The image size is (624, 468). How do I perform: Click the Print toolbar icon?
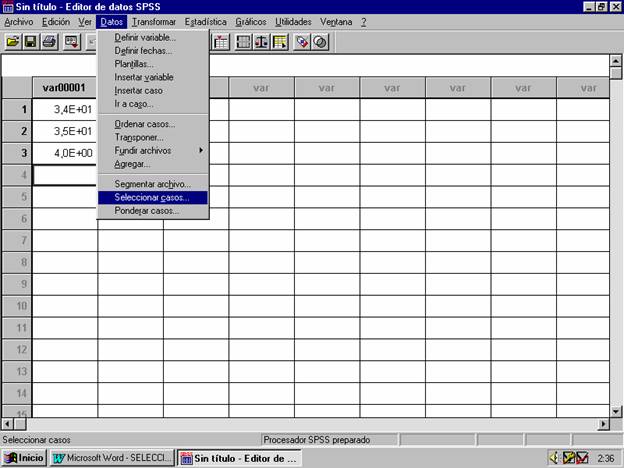tap(49, 42)
